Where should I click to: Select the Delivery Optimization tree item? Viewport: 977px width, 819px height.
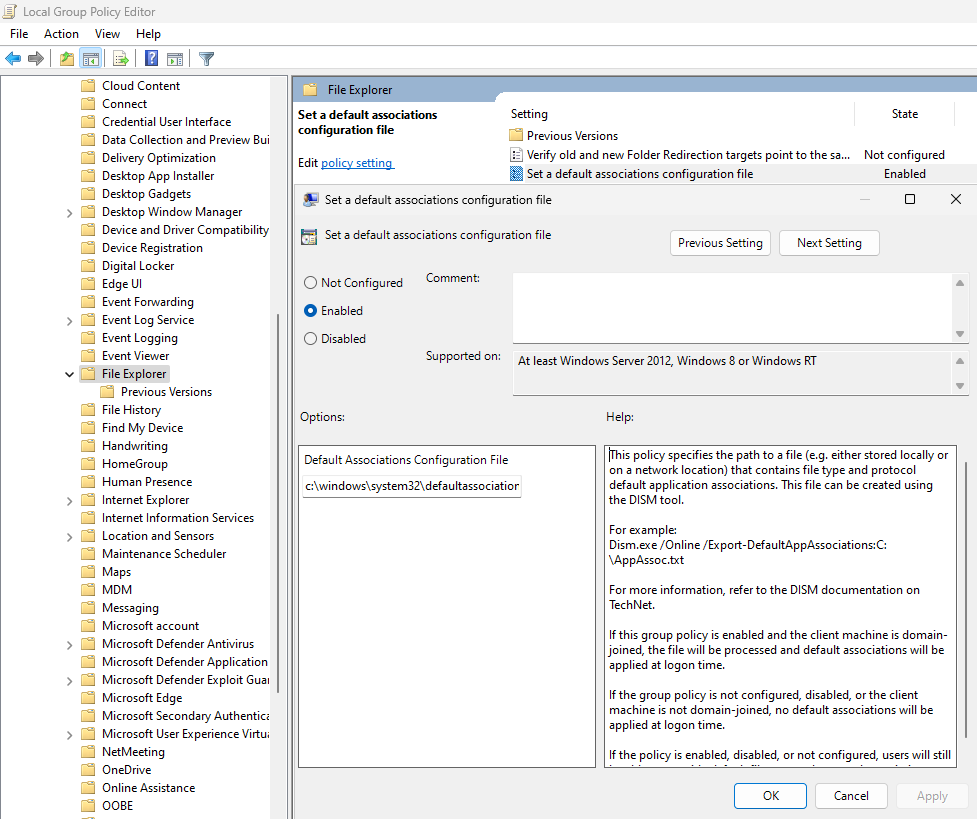159,158
